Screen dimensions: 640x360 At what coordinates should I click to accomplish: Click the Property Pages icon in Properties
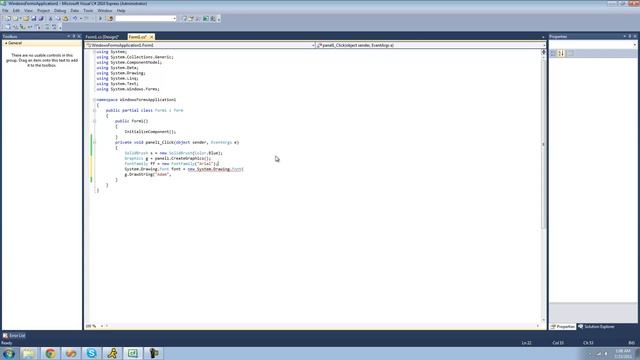coord(571,53)
